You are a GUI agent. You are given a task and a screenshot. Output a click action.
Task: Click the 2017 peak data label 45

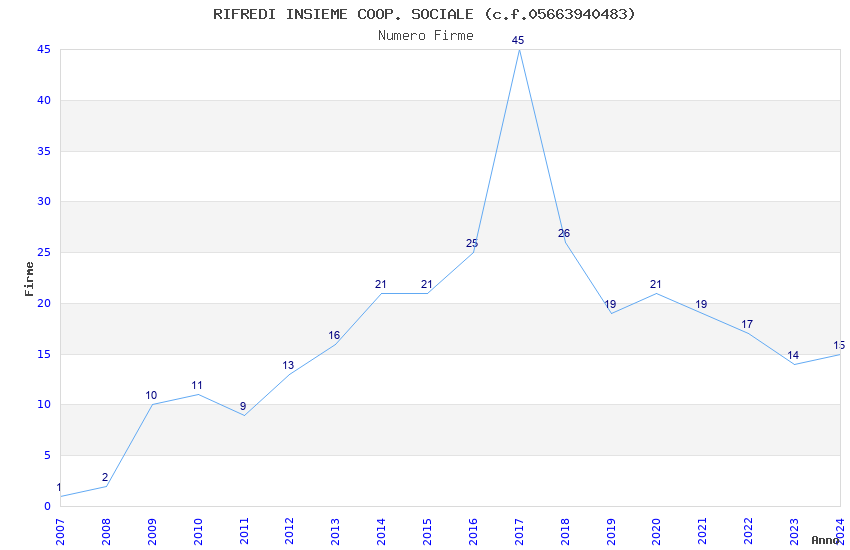pos(518,40)
